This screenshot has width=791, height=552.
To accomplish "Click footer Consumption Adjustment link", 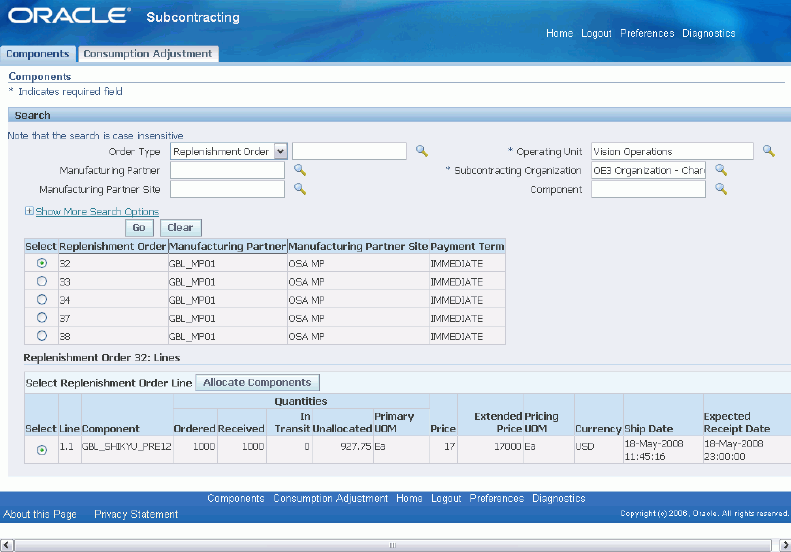I will [330, 498].
